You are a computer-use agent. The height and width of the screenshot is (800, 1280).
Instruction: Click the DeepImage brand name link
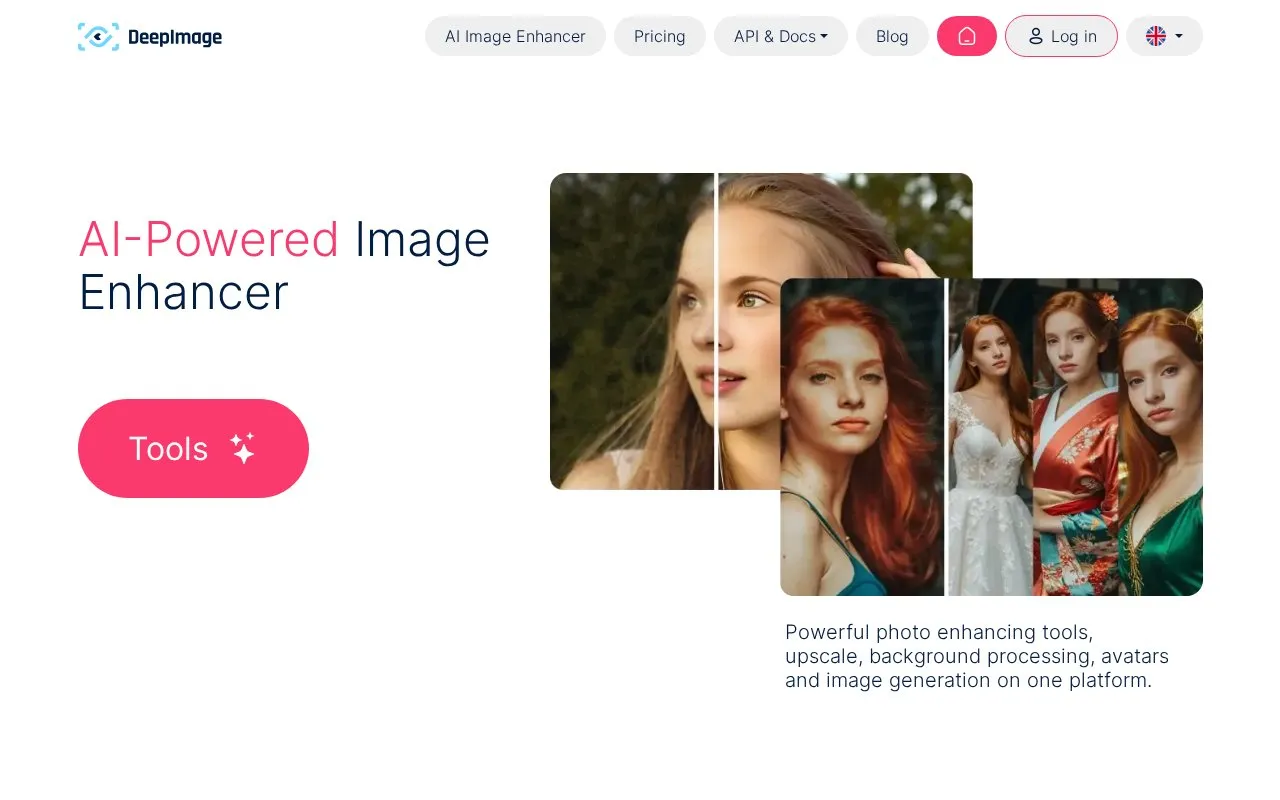click(175, 38)
